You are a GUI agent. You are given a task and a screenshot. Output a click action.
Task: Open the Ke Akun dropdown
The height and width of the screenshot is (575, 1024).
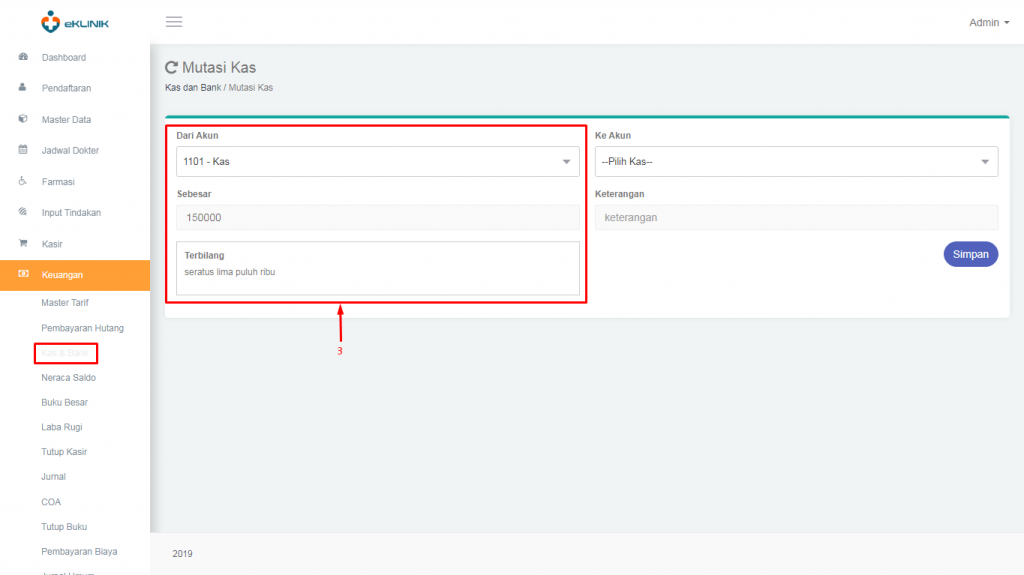click(796, 161)
